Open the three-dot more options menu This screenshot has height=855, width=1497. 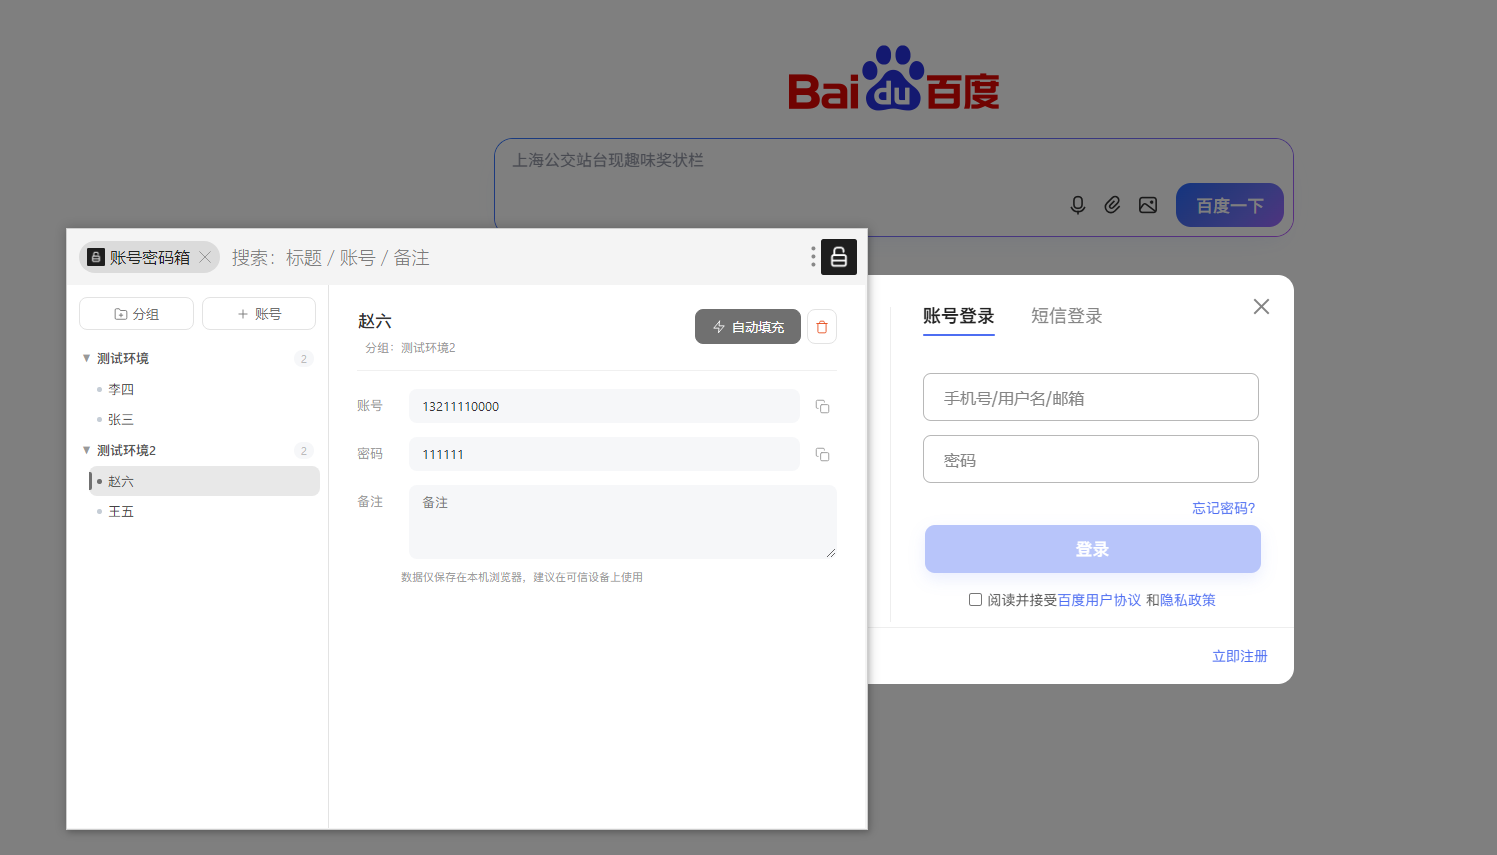(x=813, y=257)
